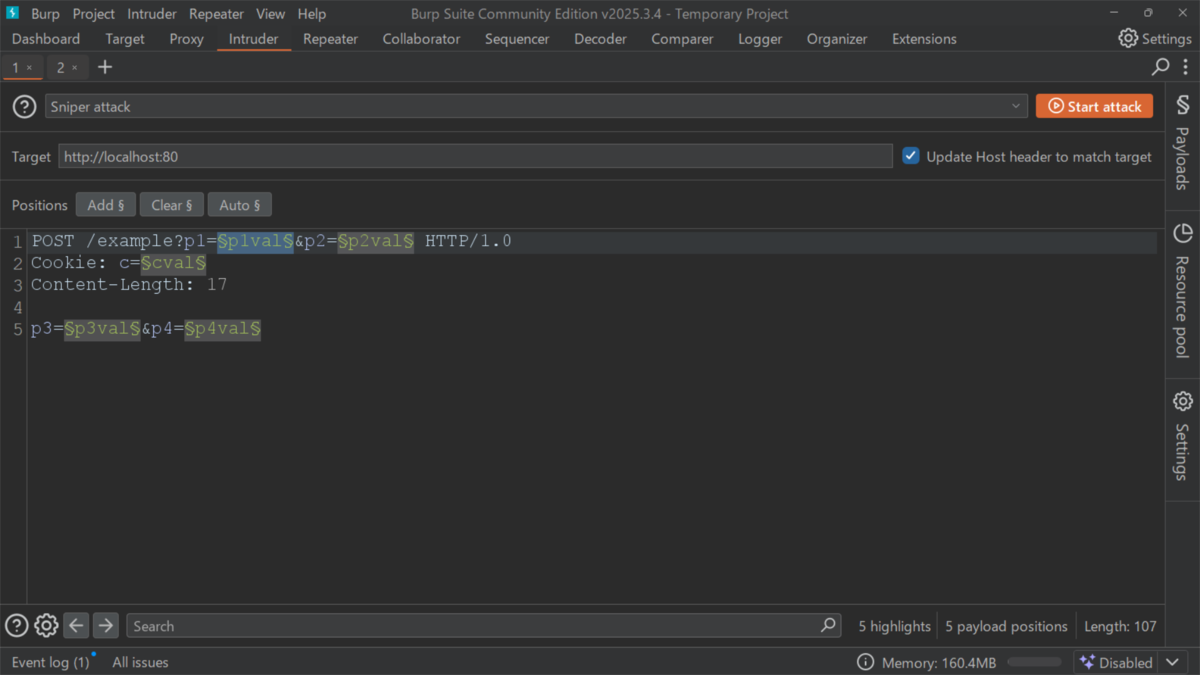Viewport: 1200px width, 675px height.
Task: Switch to the Repeater tab
Action: click(x=330, y=39)
